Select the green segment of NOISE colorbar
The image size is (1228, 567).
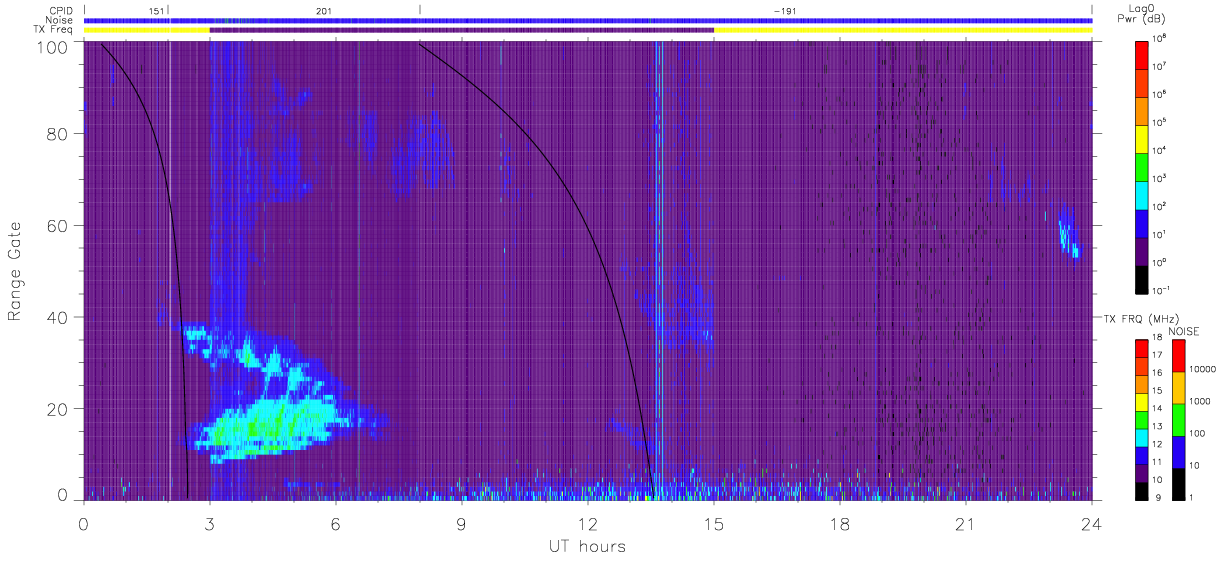[x=1179, y=419]
